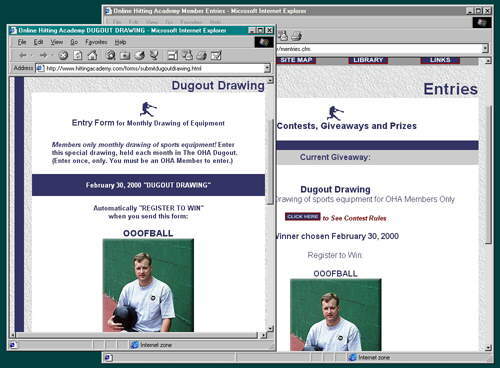Screen dimensions: 500x368
Task: Click the CLICK HERE contest rules button
Action: coord(303,217)
